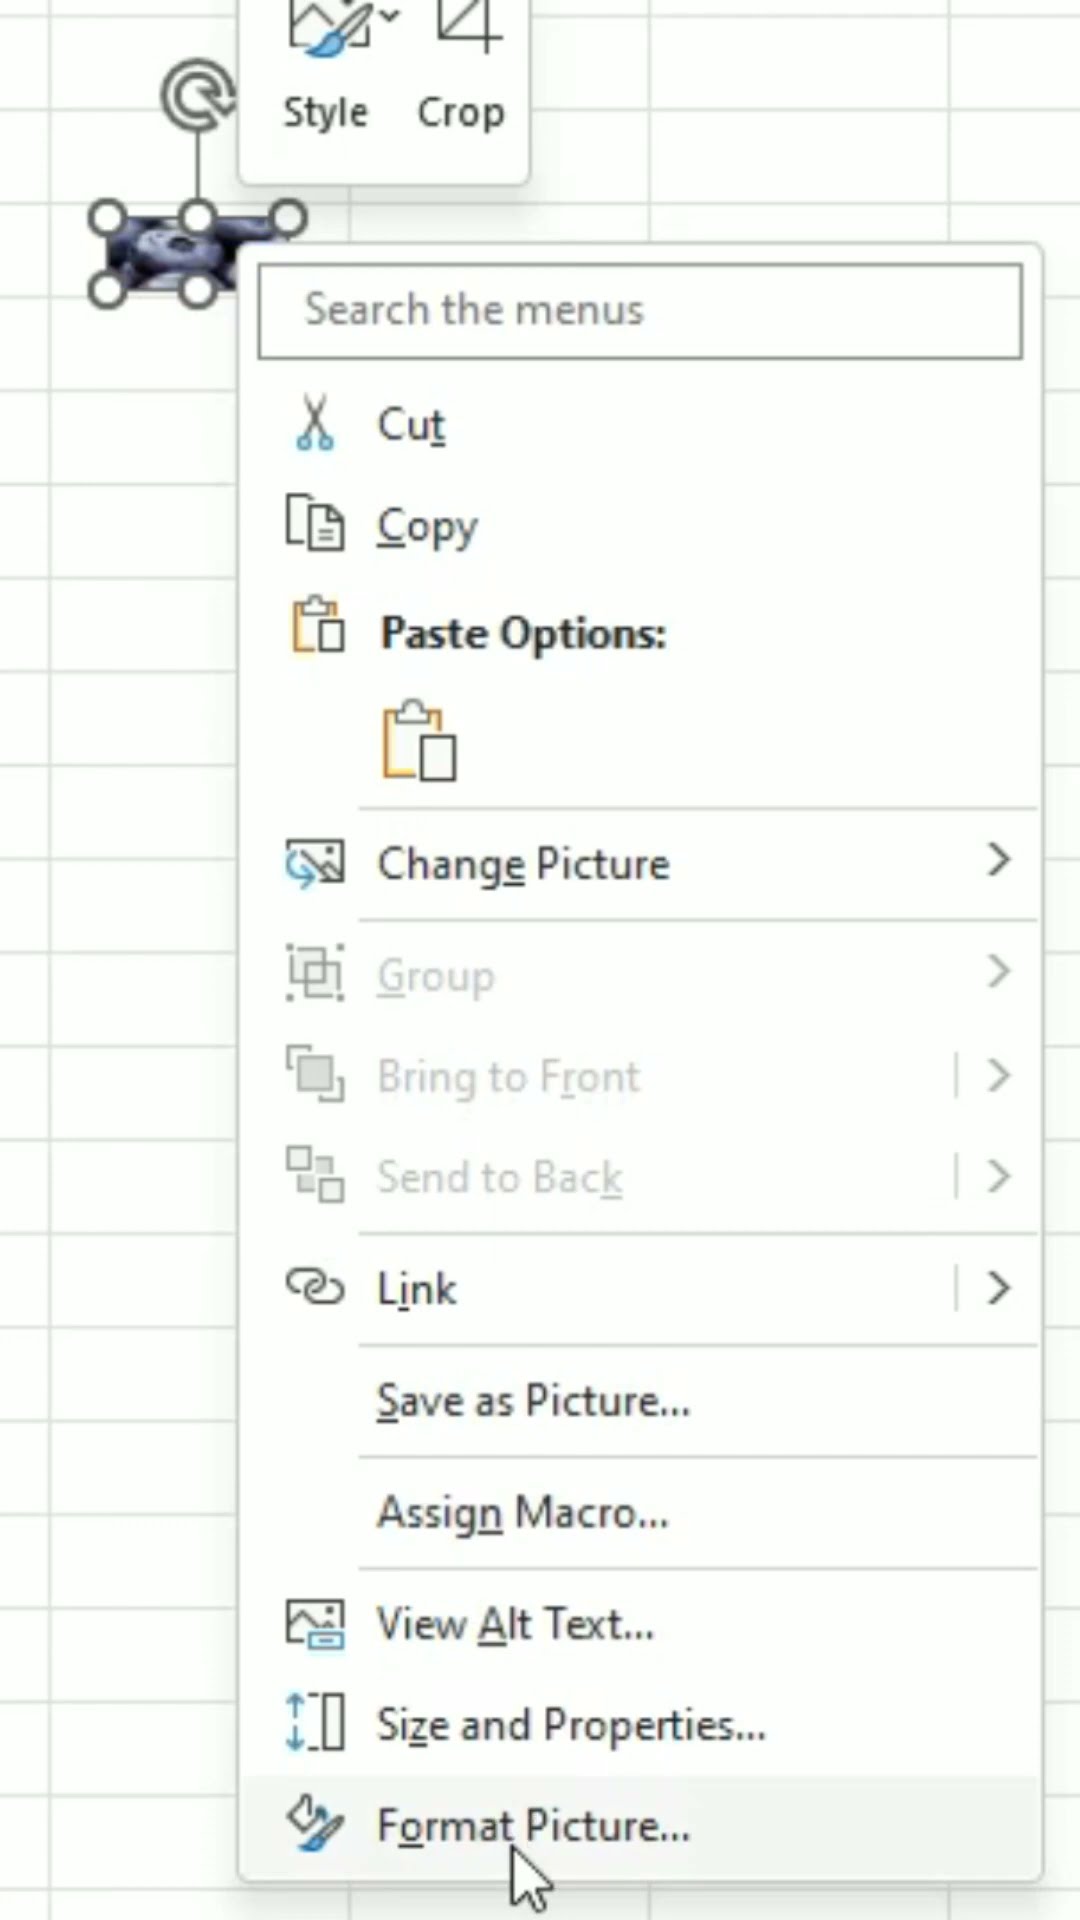Click the picture rotation handle
Viewport: 1080px width, 1920px height.
click(197, 96)
